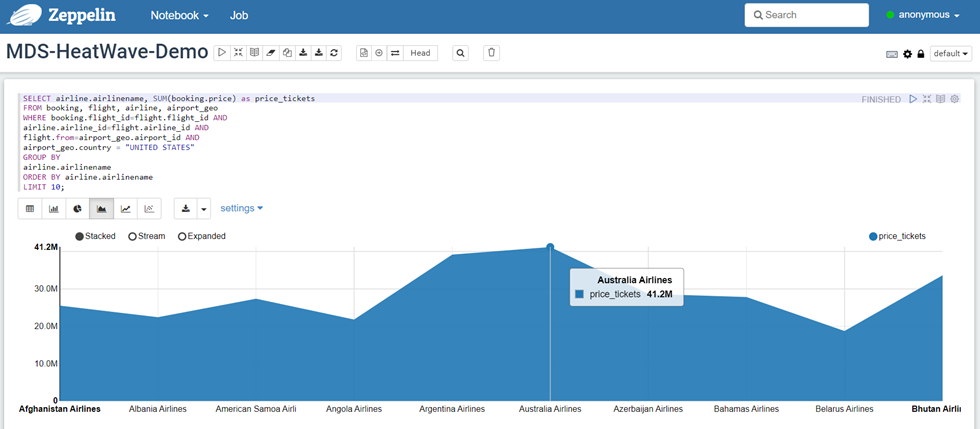Screen dimensions: 980x429
Task: Click the 30.0M y-axis label
Action: 46,289
